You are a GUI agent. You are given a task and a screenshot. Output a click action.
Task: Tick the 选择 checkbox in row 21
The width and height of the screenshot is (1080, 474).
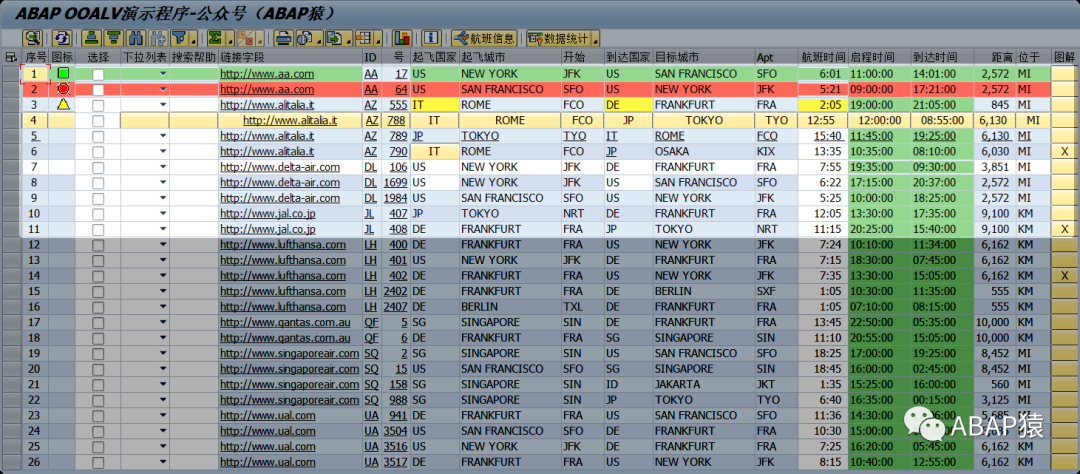98,384
